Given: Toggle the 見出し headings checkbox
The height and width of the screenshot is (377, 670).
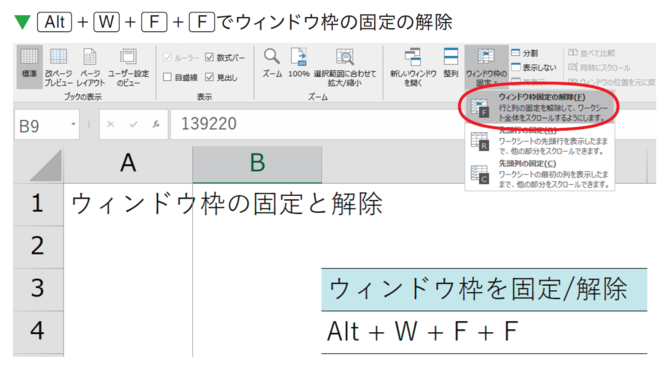Looking at the screenshot, I should (209, 77).
